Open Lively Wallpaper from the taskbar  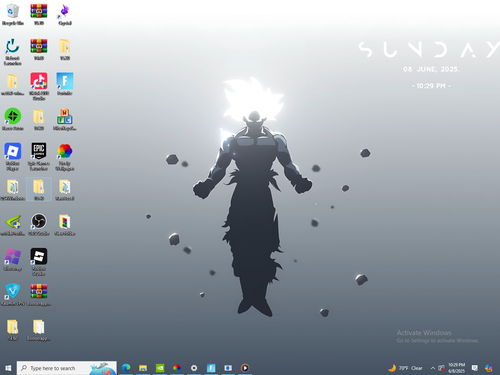177,368
